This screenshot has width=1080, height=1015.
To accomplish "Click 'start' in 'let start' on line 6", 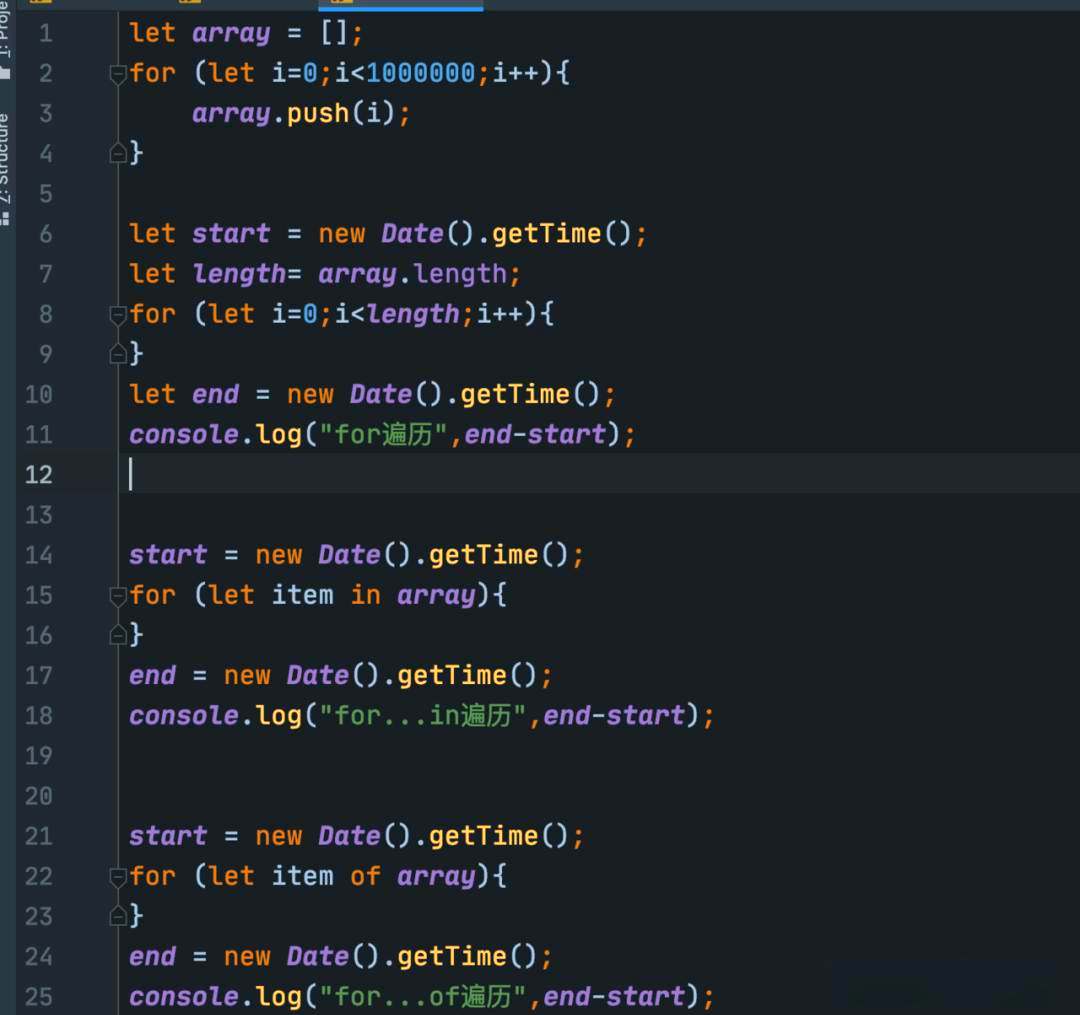I will (x=231, y=233).
